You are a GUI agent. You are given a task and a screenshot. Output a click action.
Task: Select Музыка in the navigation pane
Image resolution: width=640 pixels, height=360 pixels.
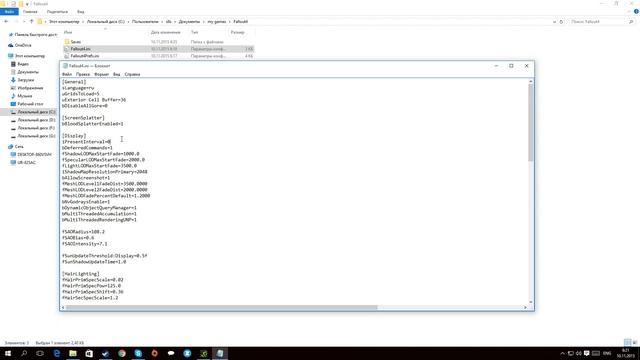[x=24, y=96]
